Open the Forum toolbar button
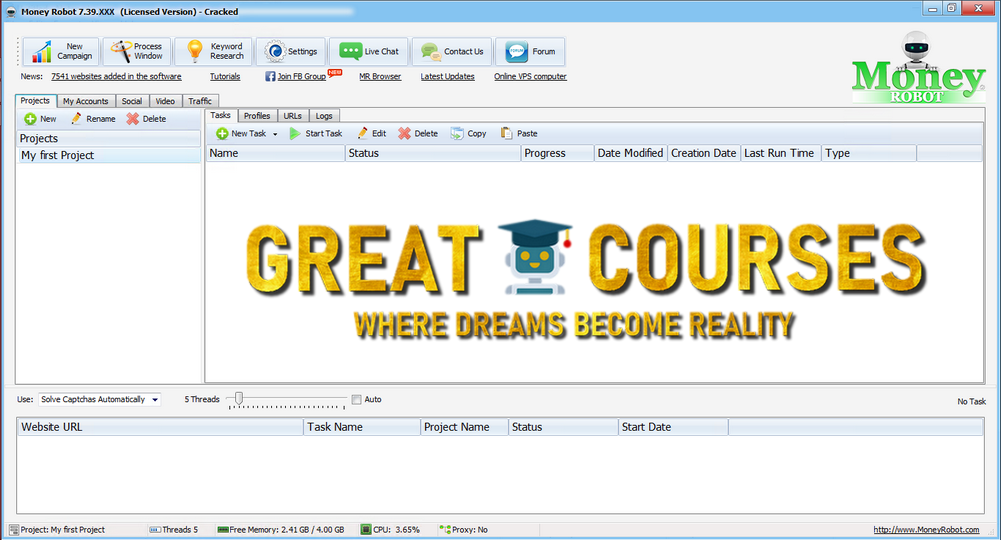The width and height of the screenshot is (1001, 540). 531,51
